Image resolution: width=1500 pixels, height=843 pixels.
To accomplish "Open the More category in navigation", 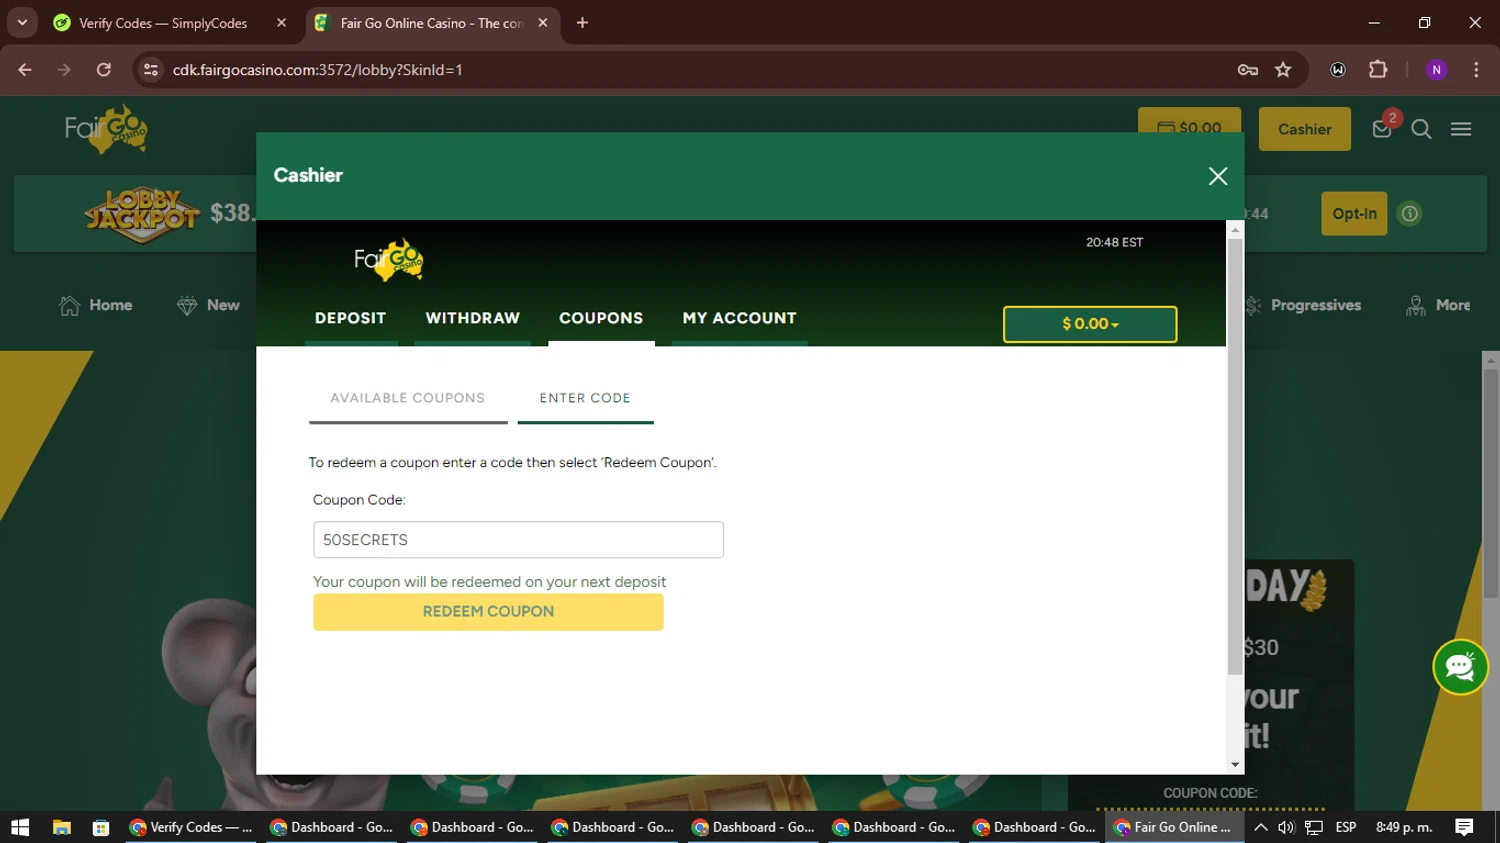I will tap(1438, 305).
